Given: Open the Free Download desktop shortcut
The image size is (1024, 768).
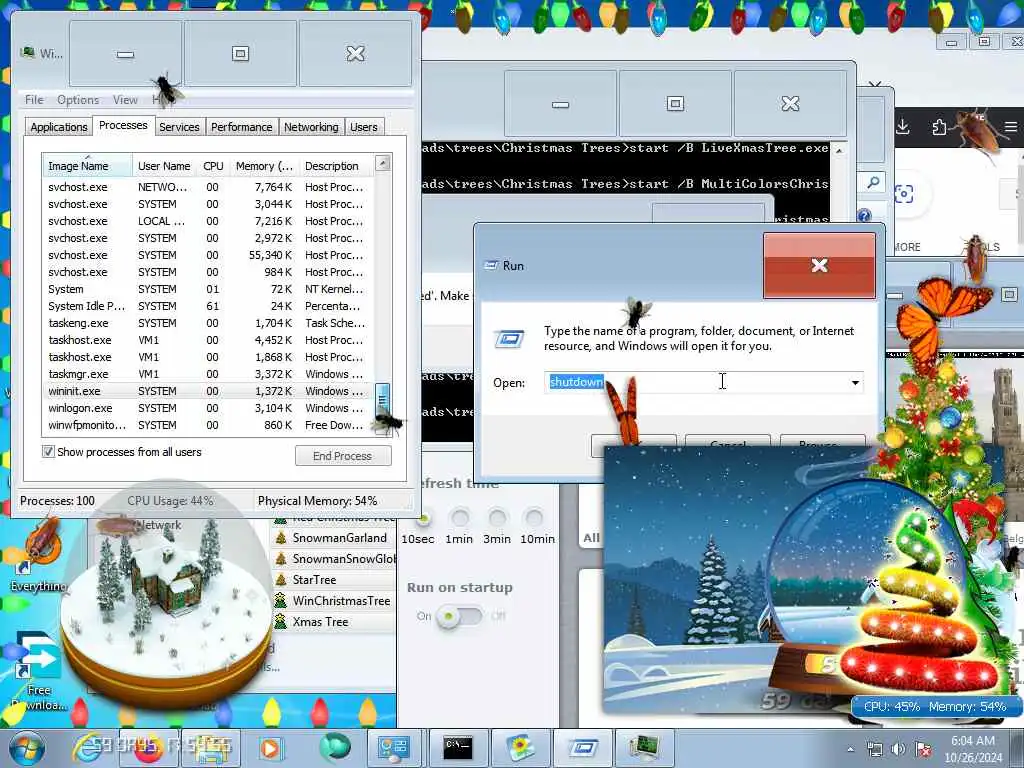Looking at the screenshot, I should click(38, 669).
